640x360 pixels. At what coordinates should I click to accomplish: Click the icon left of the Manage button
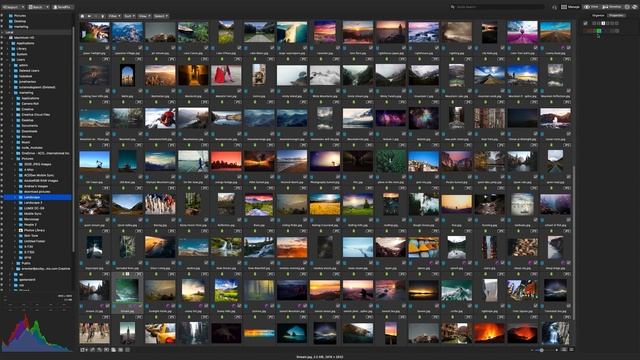554,7
